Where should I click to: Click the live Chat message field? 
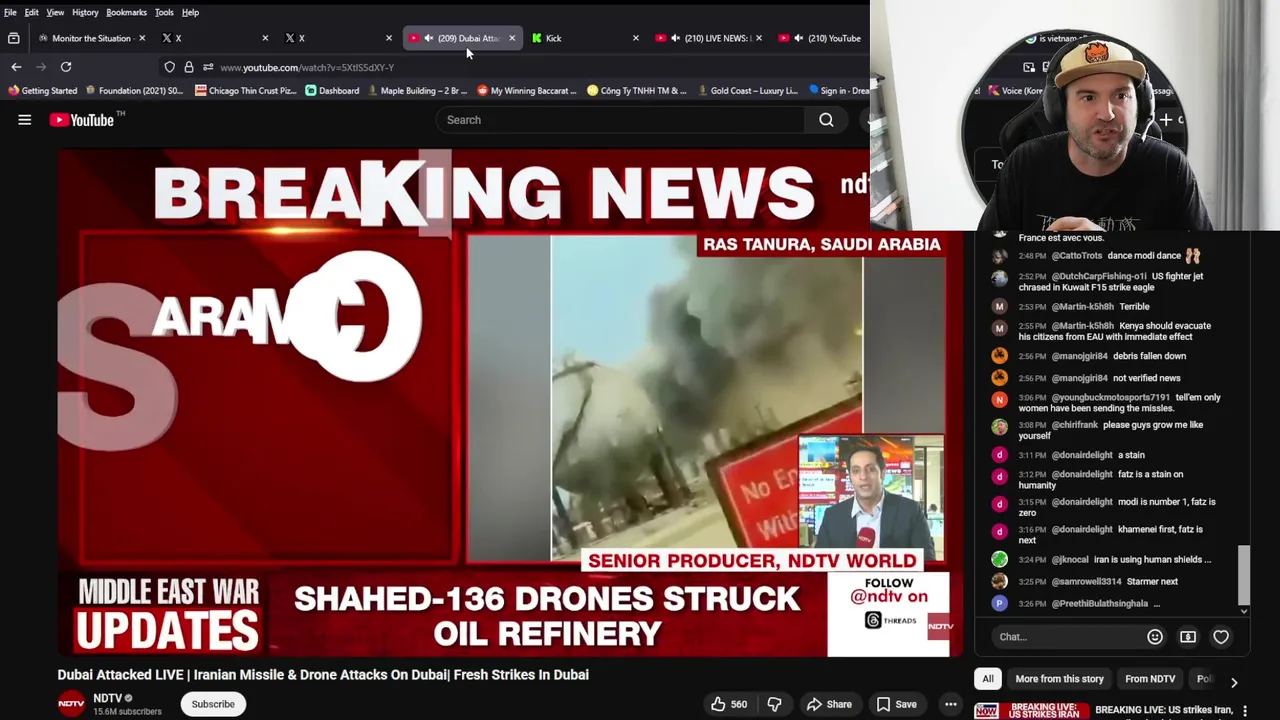[1068, 637]
